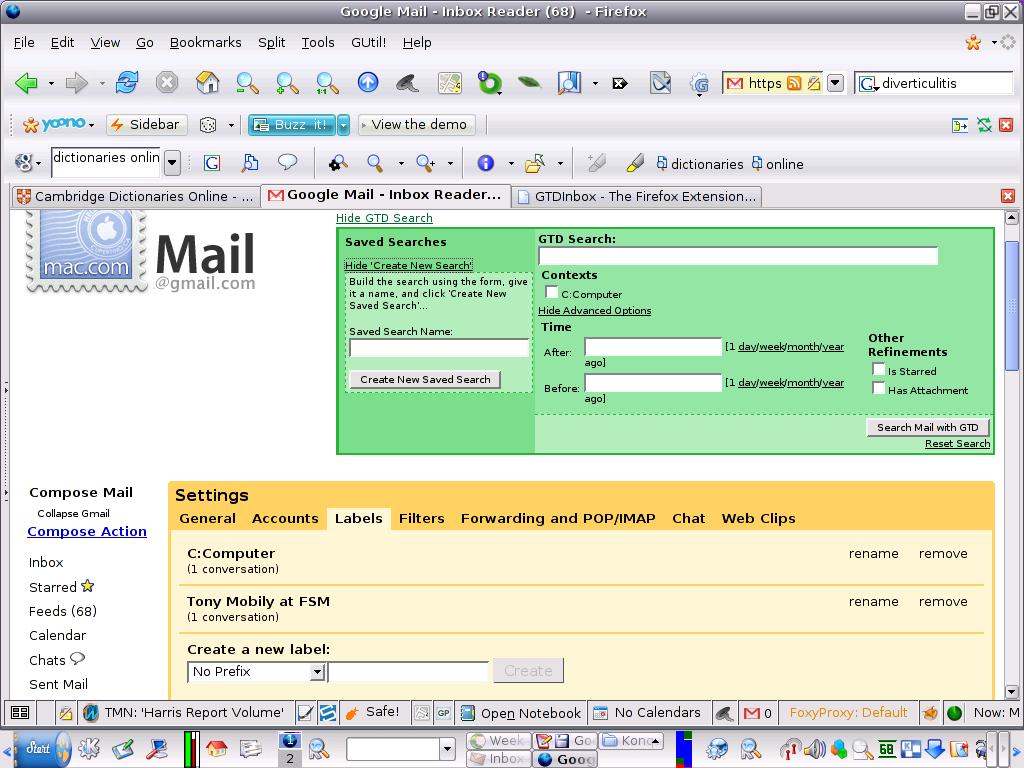Click the red close-toolbar X on the Yoono bar
The image size is (1024, 768).
1006,125
